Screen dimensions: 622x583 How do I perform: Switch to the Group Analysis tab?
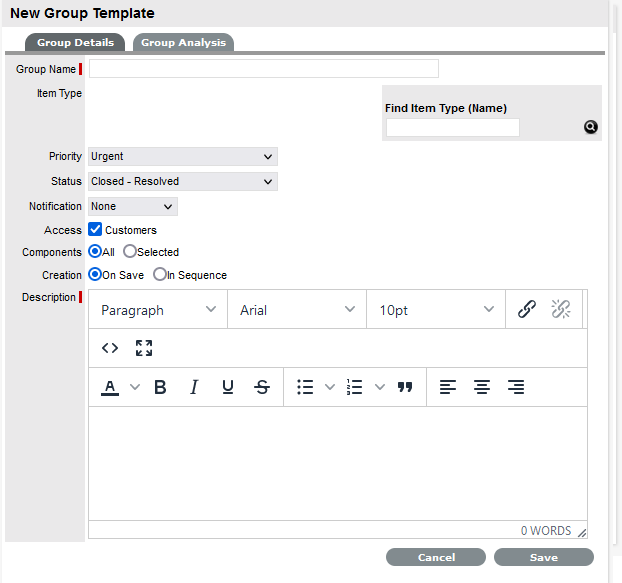[x=183, y=42]
